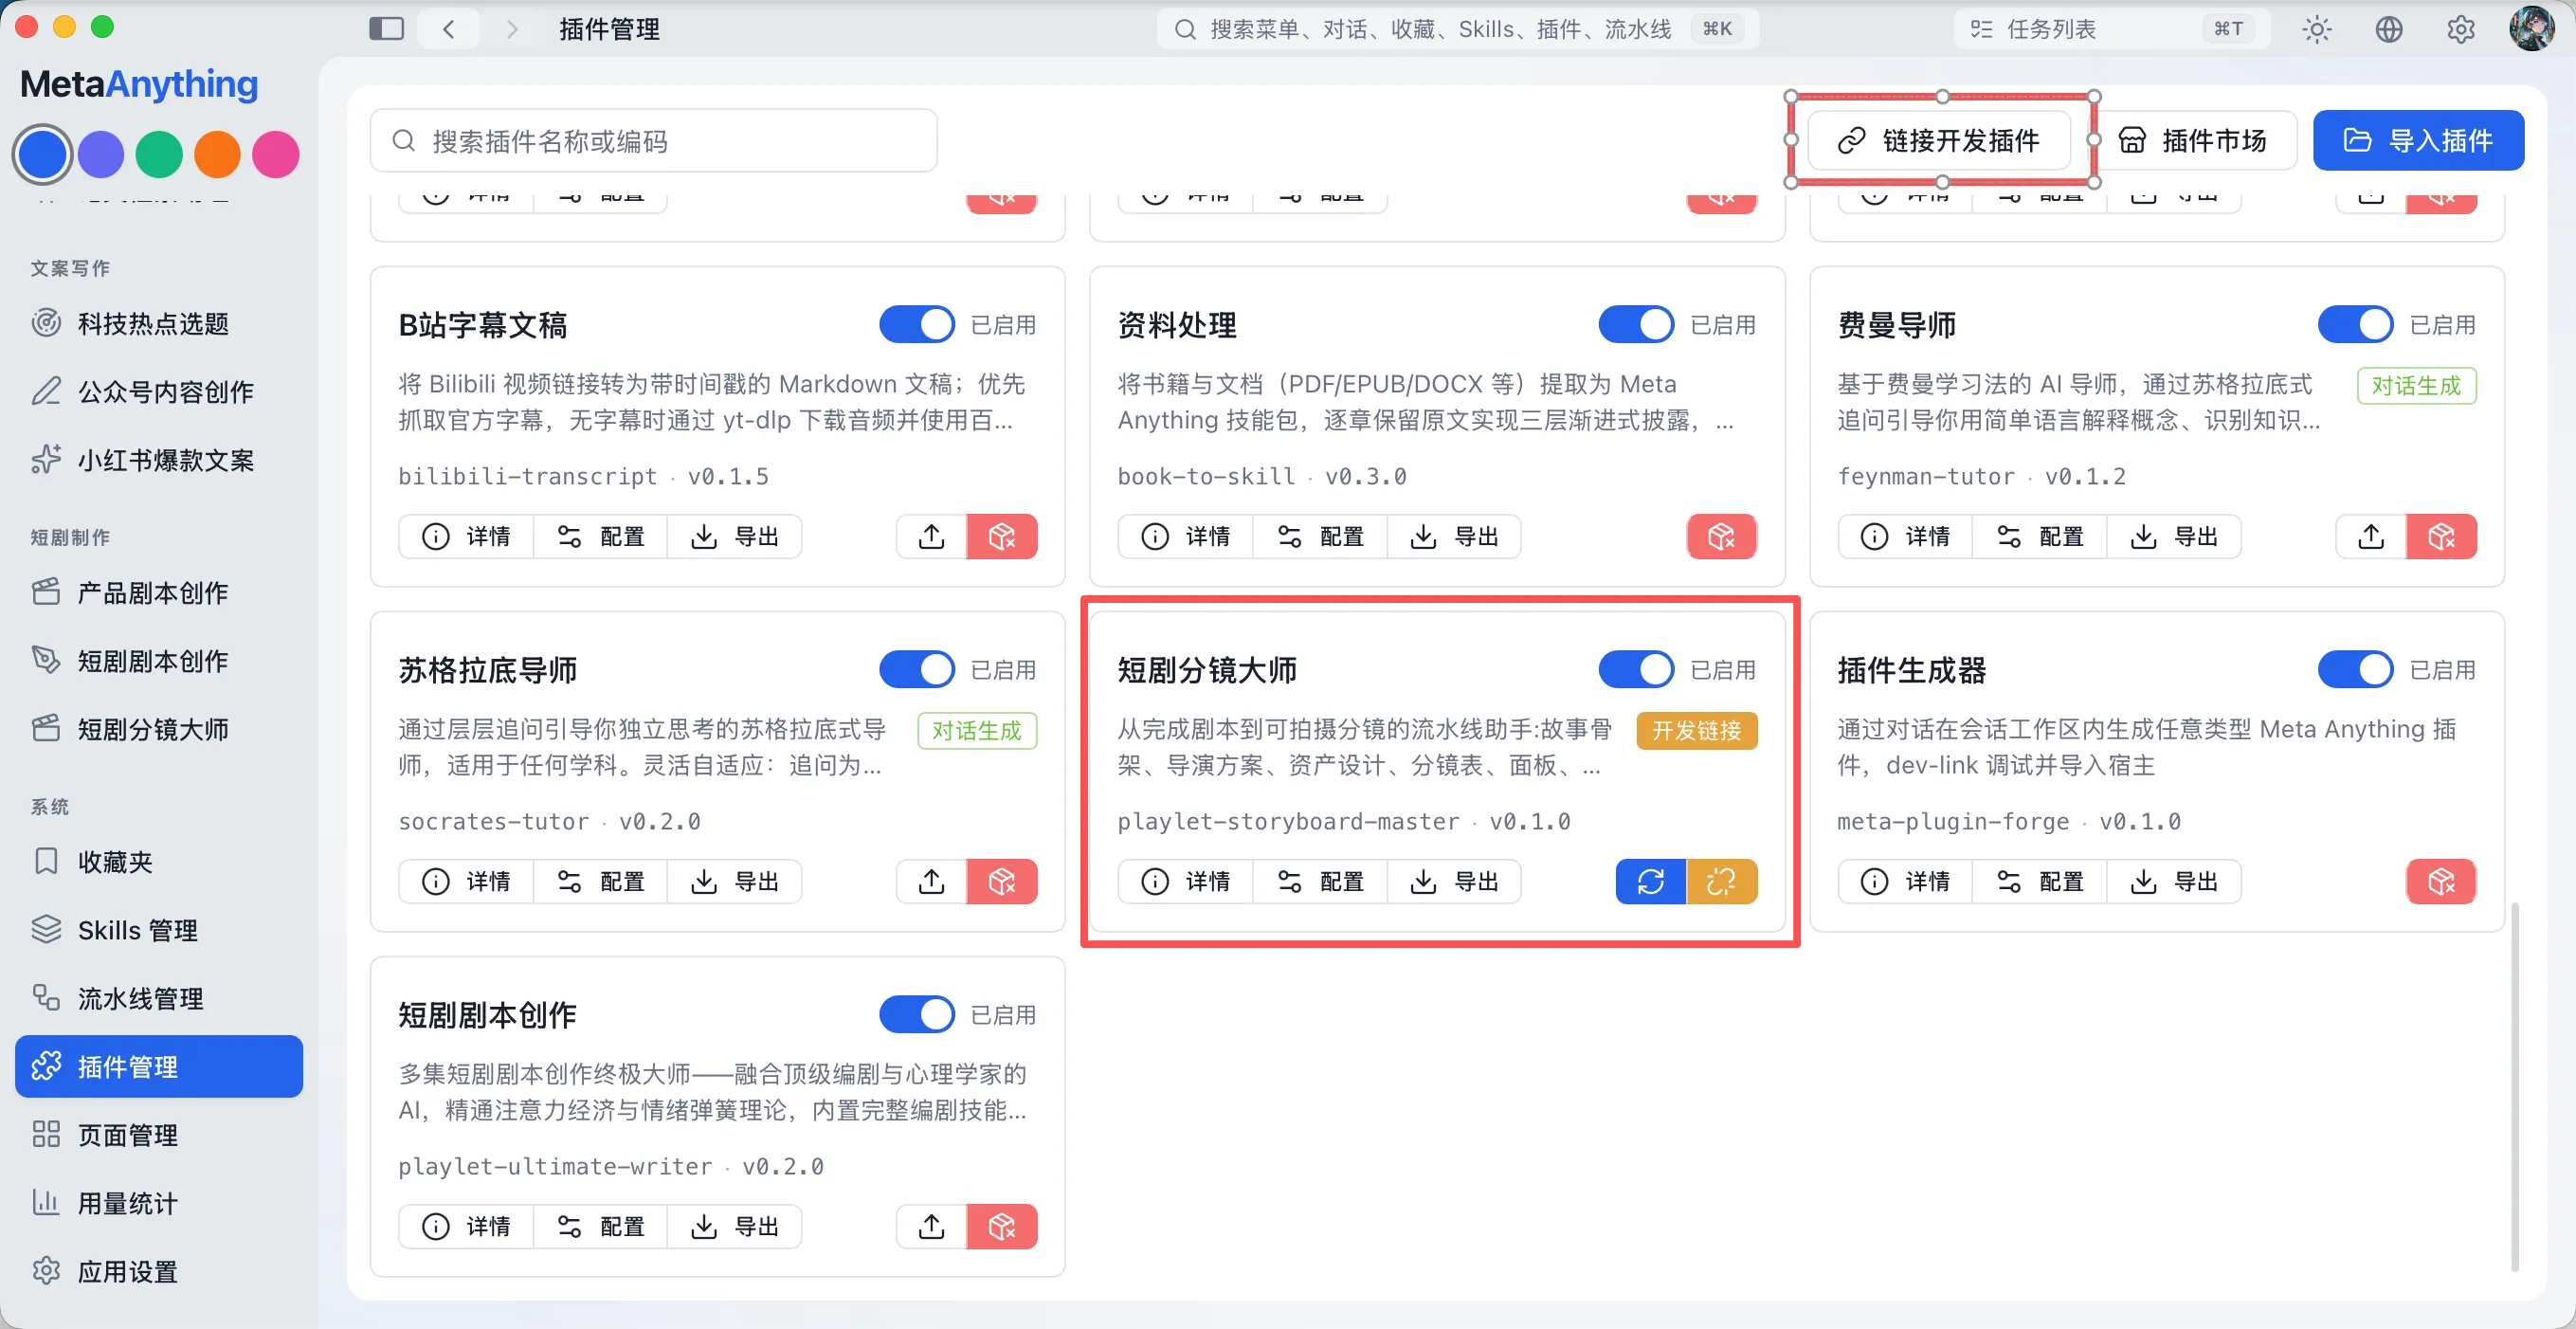
Task: Select the blue theme color swatch
Action: click(42, 154)
